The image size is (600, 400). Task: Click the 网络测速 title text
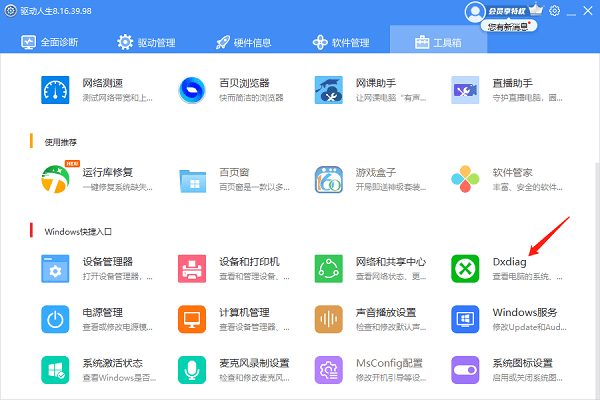click(103, 83)
